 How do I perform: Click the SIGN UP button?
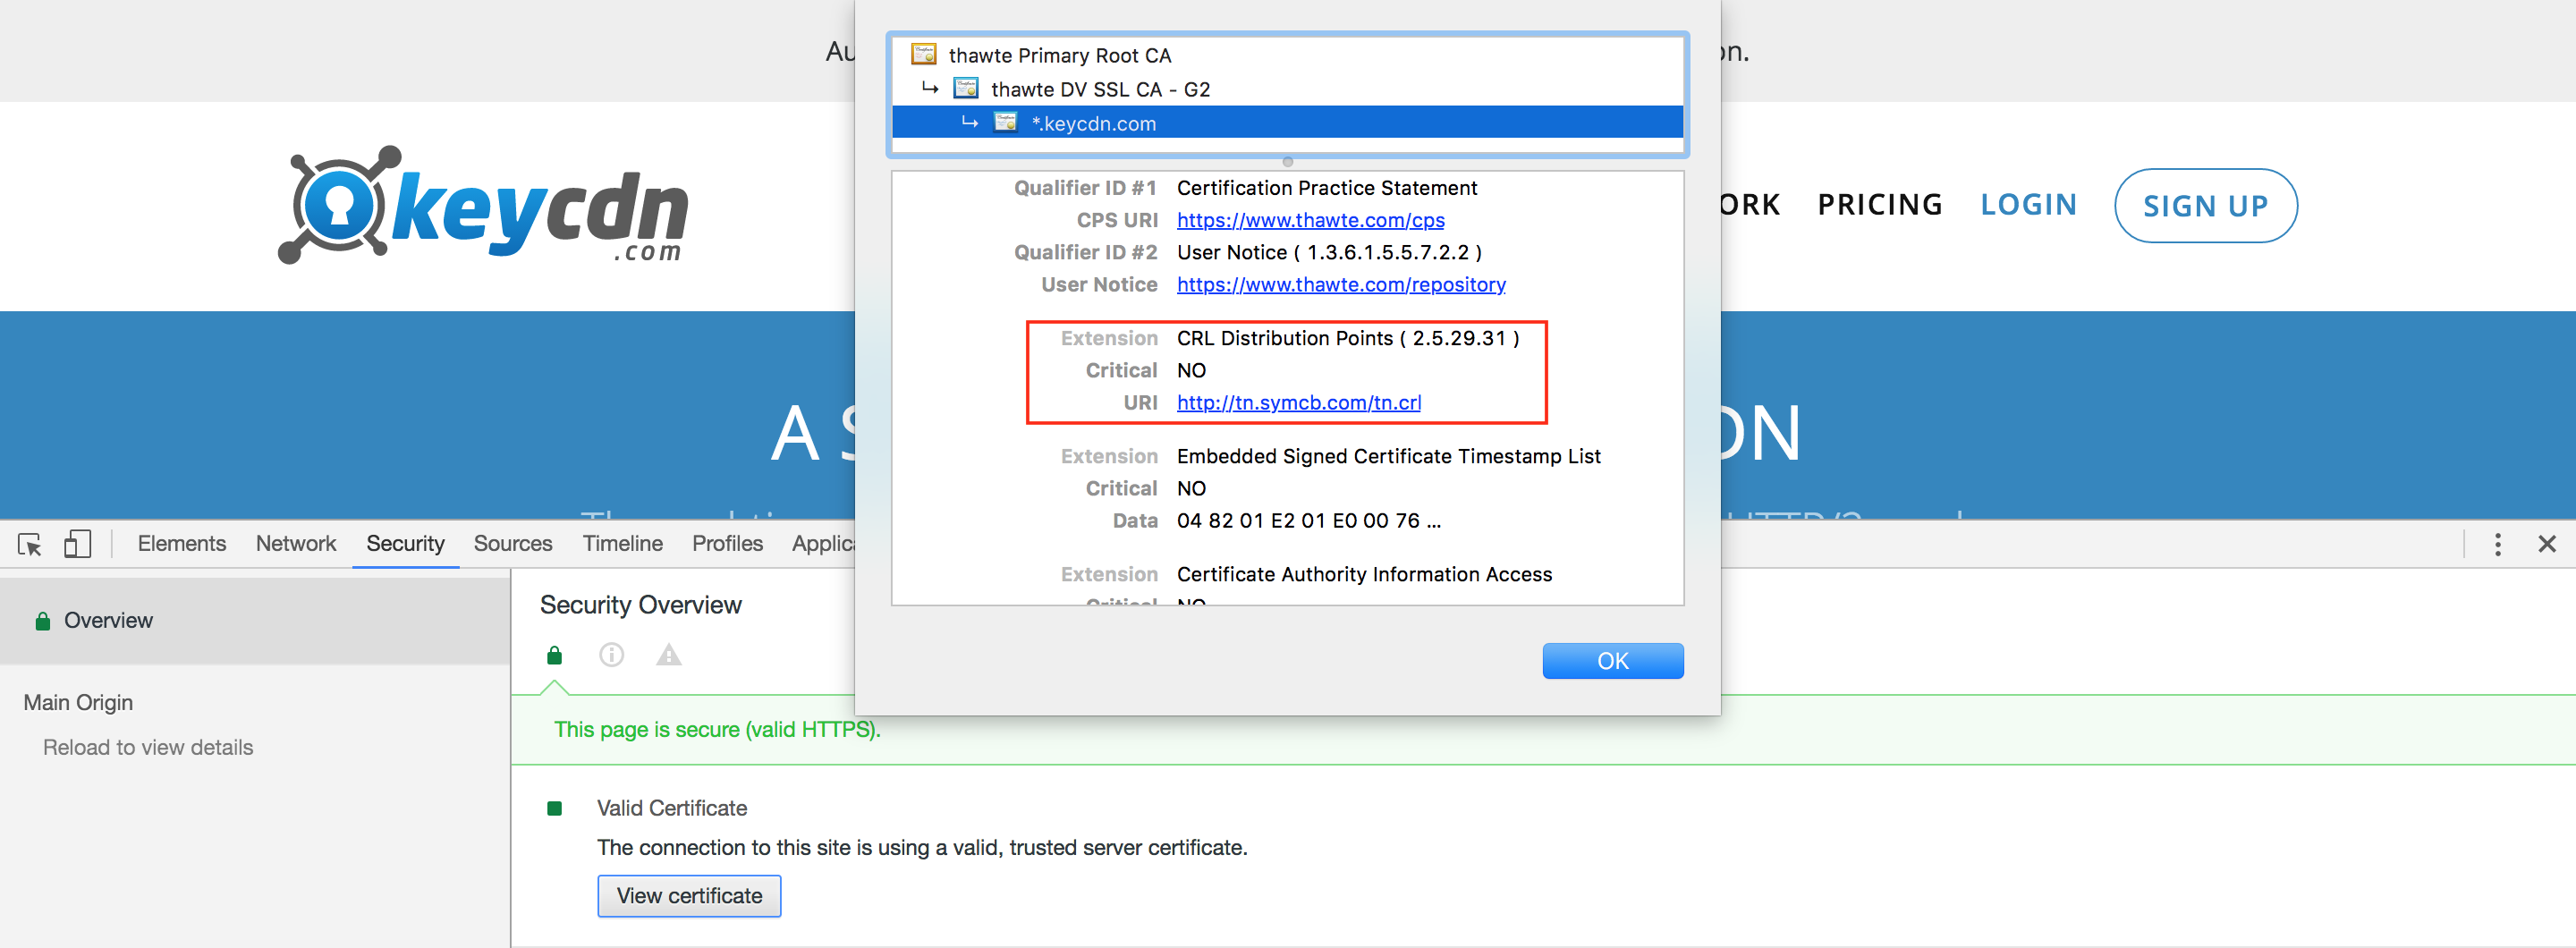pyautogui.click(x=2205, y=205)
